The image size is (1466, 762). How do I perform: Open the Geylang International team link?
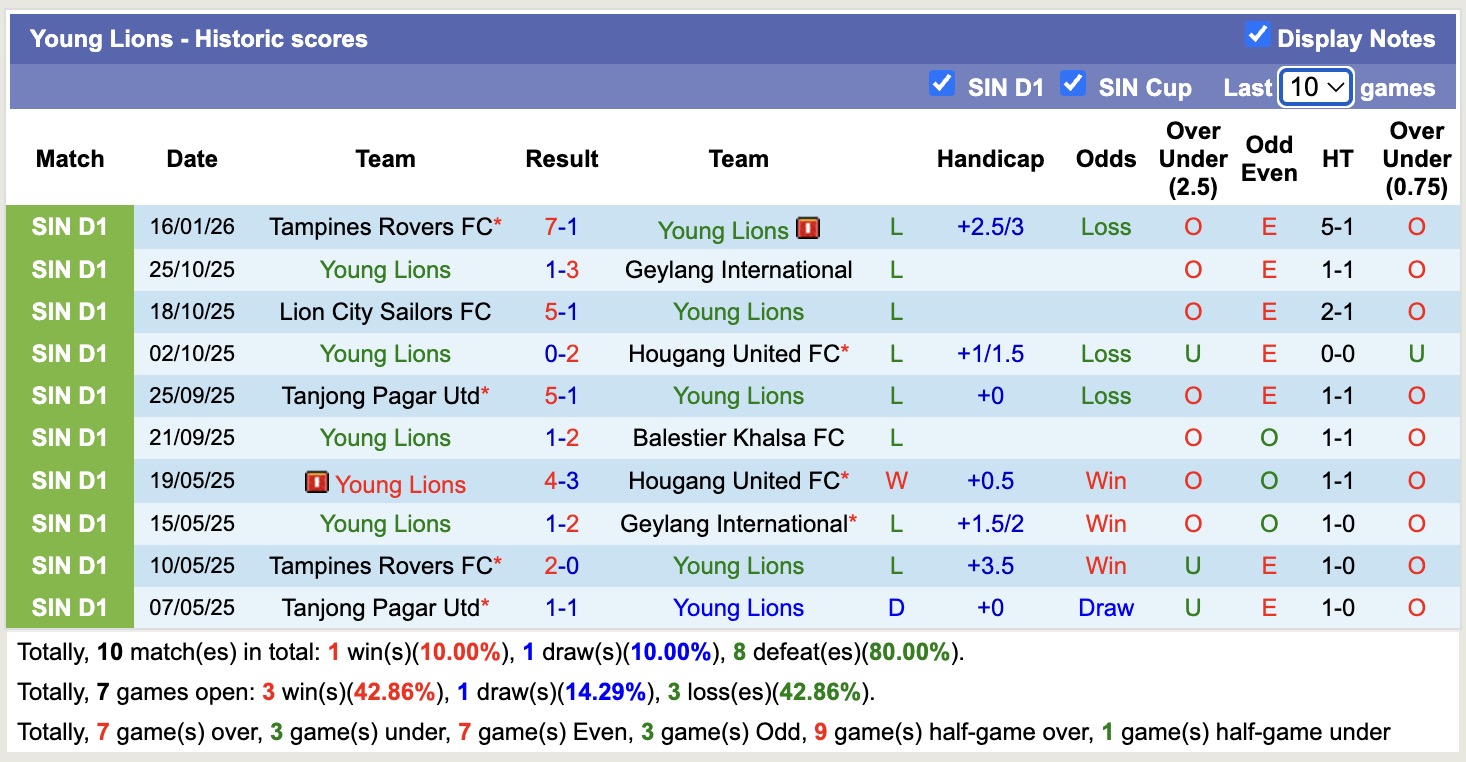point(738,269)
